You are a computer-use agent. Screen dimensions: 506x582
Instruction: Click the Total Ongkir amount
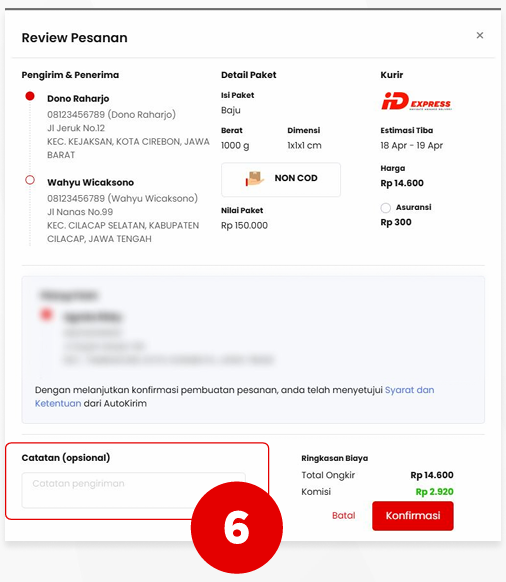(x=432, y=475)
